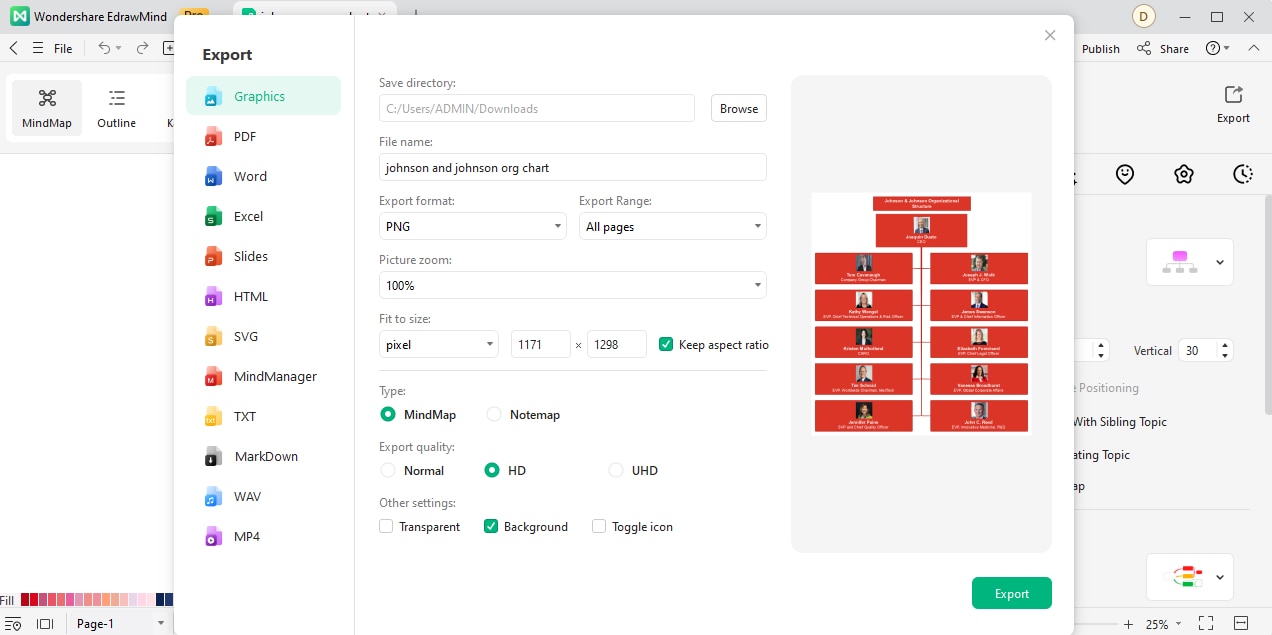
Task: Click the height field showing 1298
Action: [x=616, y=344]
